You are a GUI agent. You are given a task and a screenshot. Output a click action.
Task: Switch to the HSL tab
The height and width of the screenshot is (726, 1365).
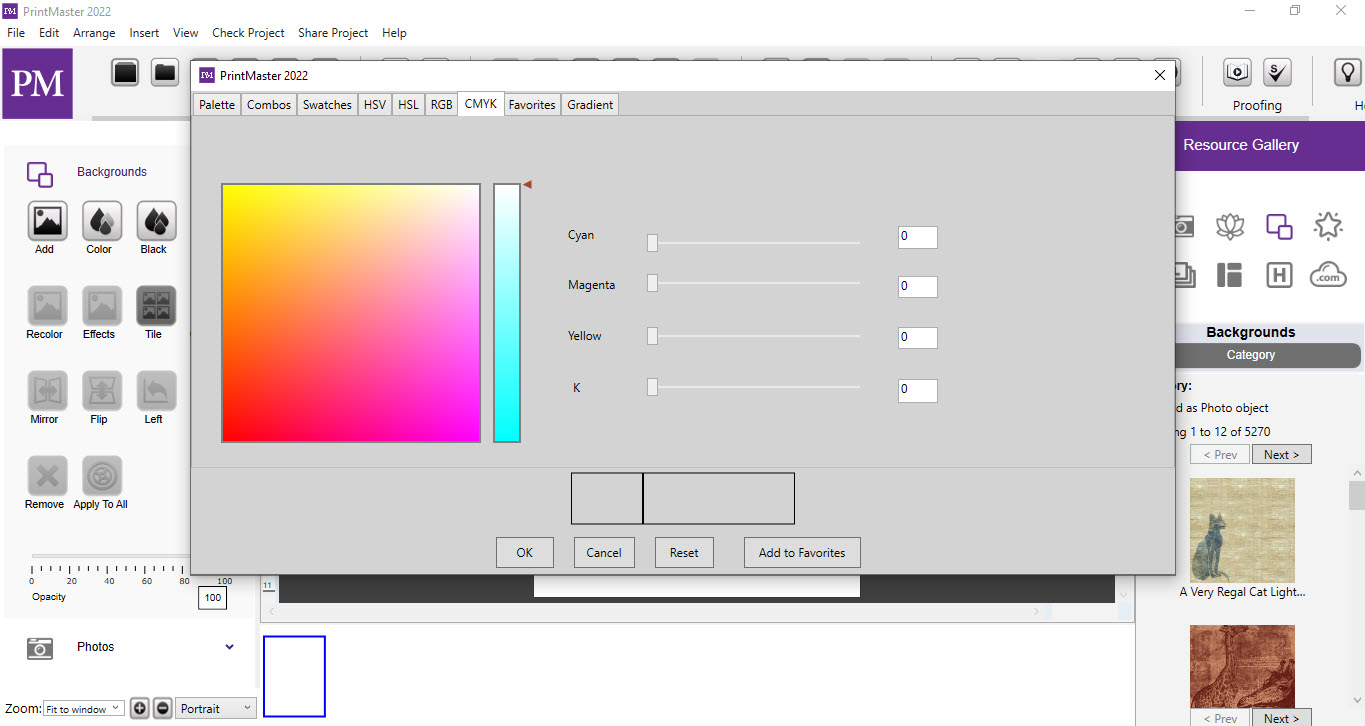pos(408,104)
